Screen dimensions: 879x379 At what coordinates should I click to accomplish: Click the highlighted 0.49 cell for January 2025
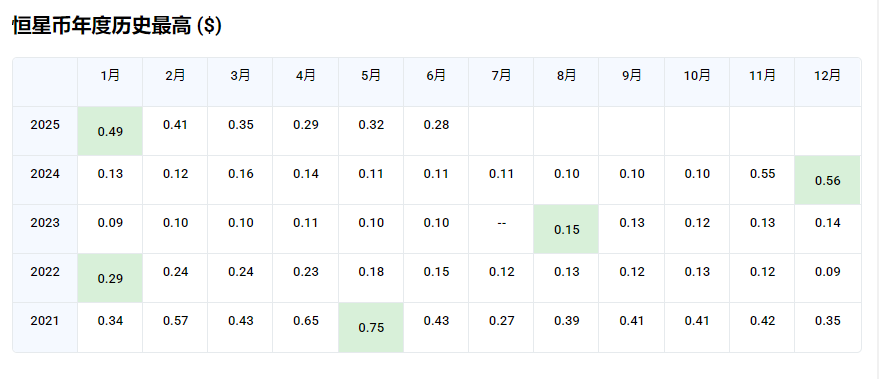coord(110,131)
